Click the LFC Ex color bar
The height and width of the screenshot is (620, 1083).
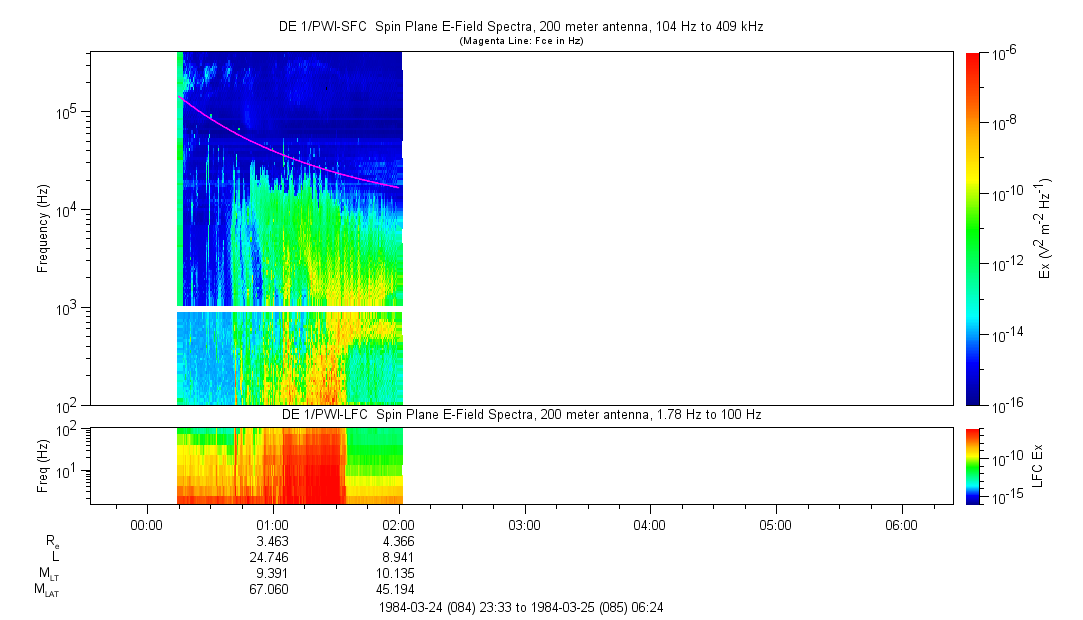tap(974, 465)
